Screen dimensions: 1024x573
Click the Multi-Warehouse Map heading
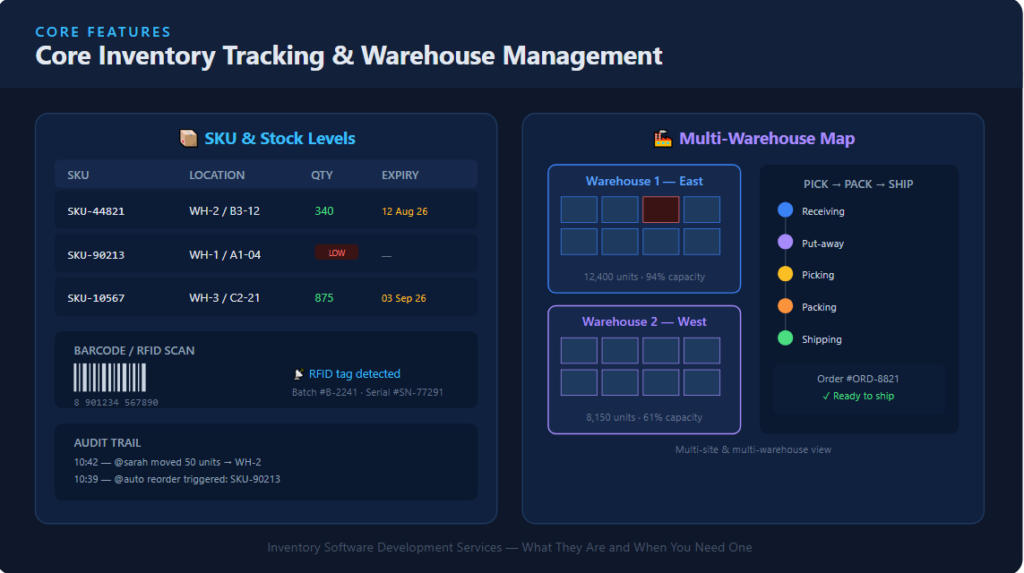pos(767,139)
